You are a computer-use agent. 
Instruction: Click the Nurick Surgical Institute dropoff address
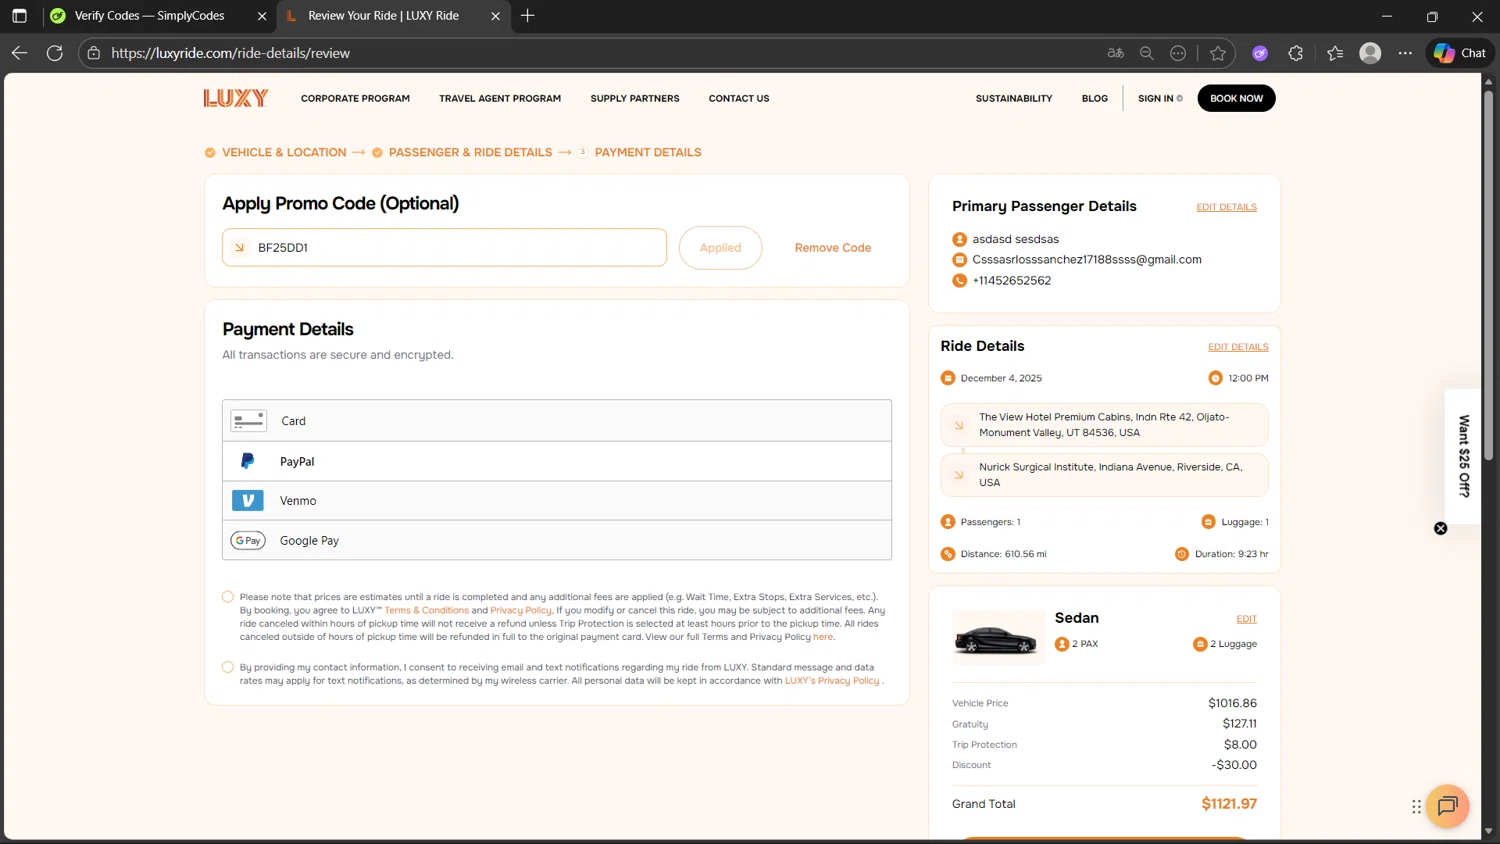(x=1104, y=475)
